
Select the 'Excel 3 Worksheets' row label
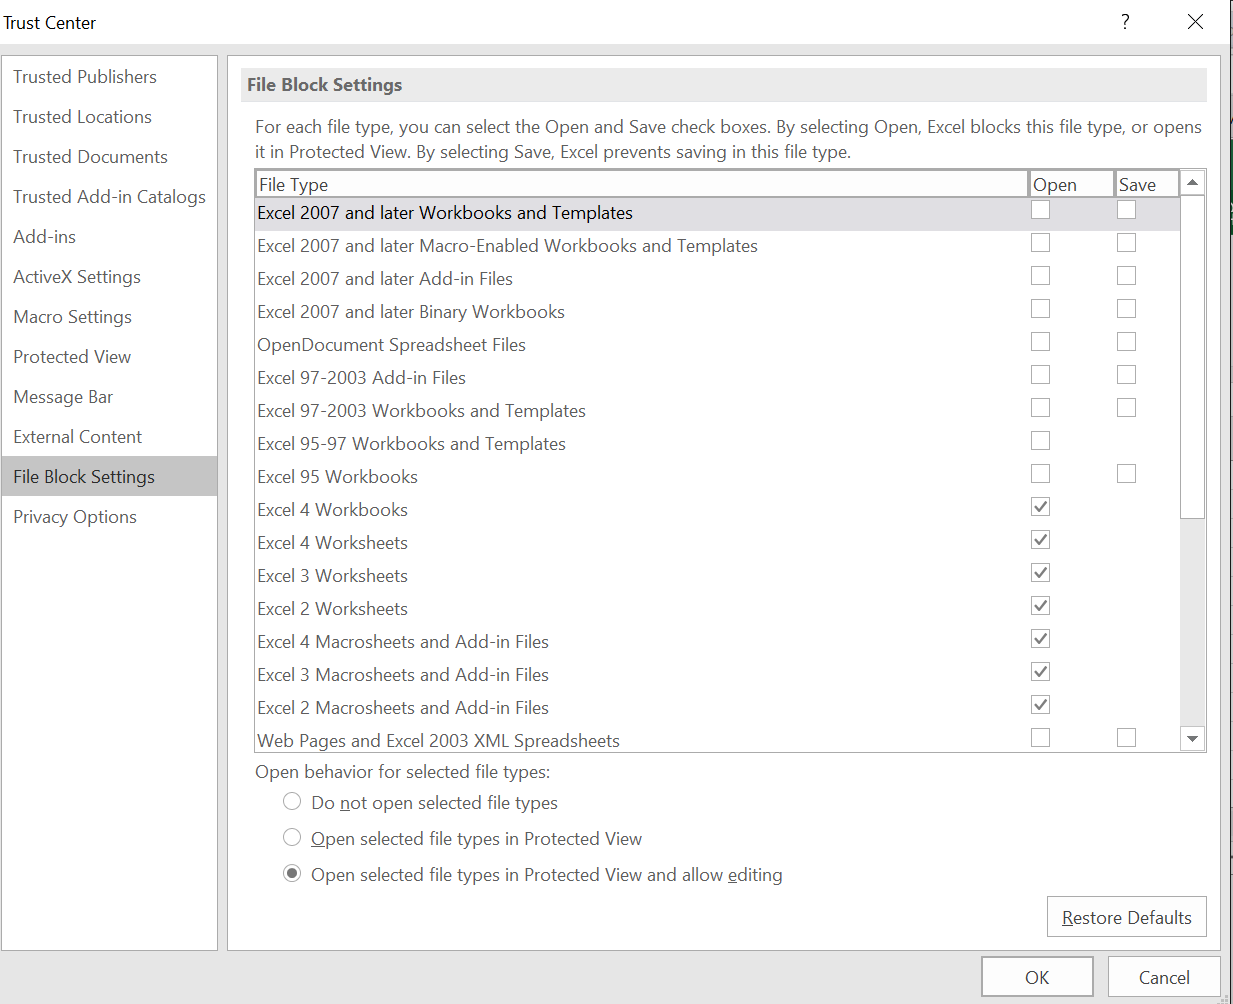pyautogui.click(x=332, y=576)
